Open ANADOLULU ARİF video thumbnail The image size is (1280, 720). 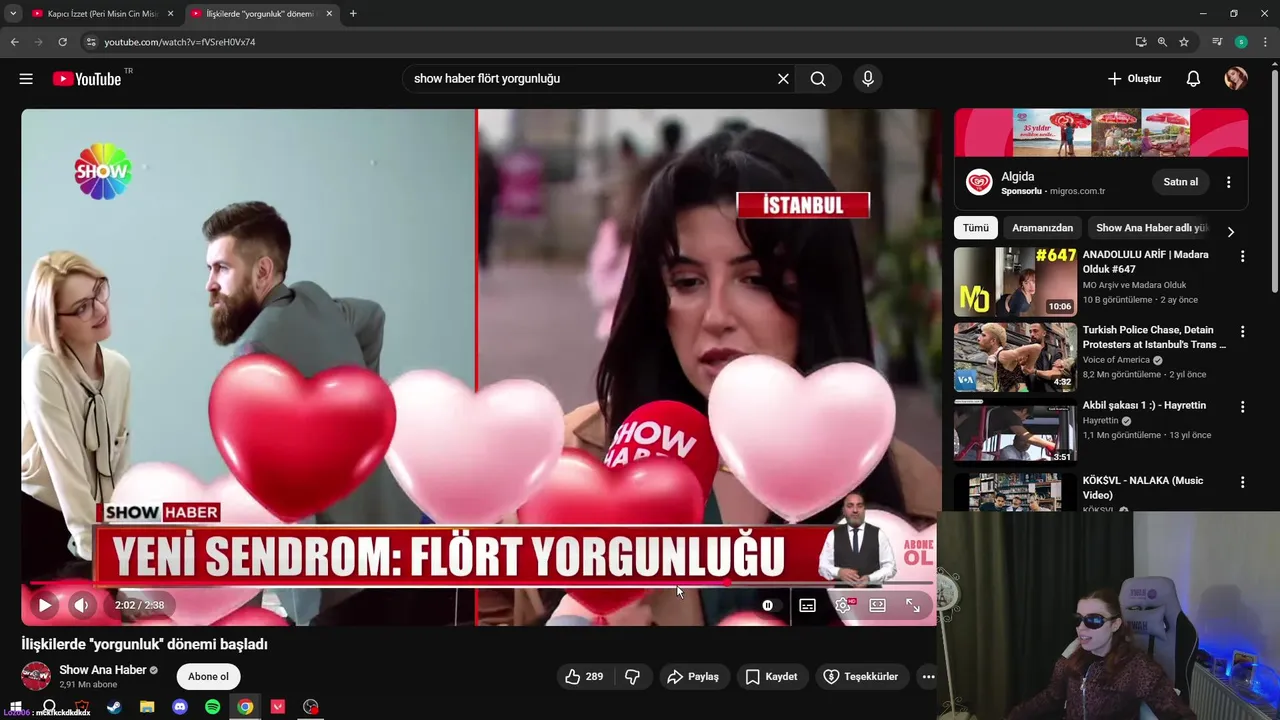[x=1015, y=282]
